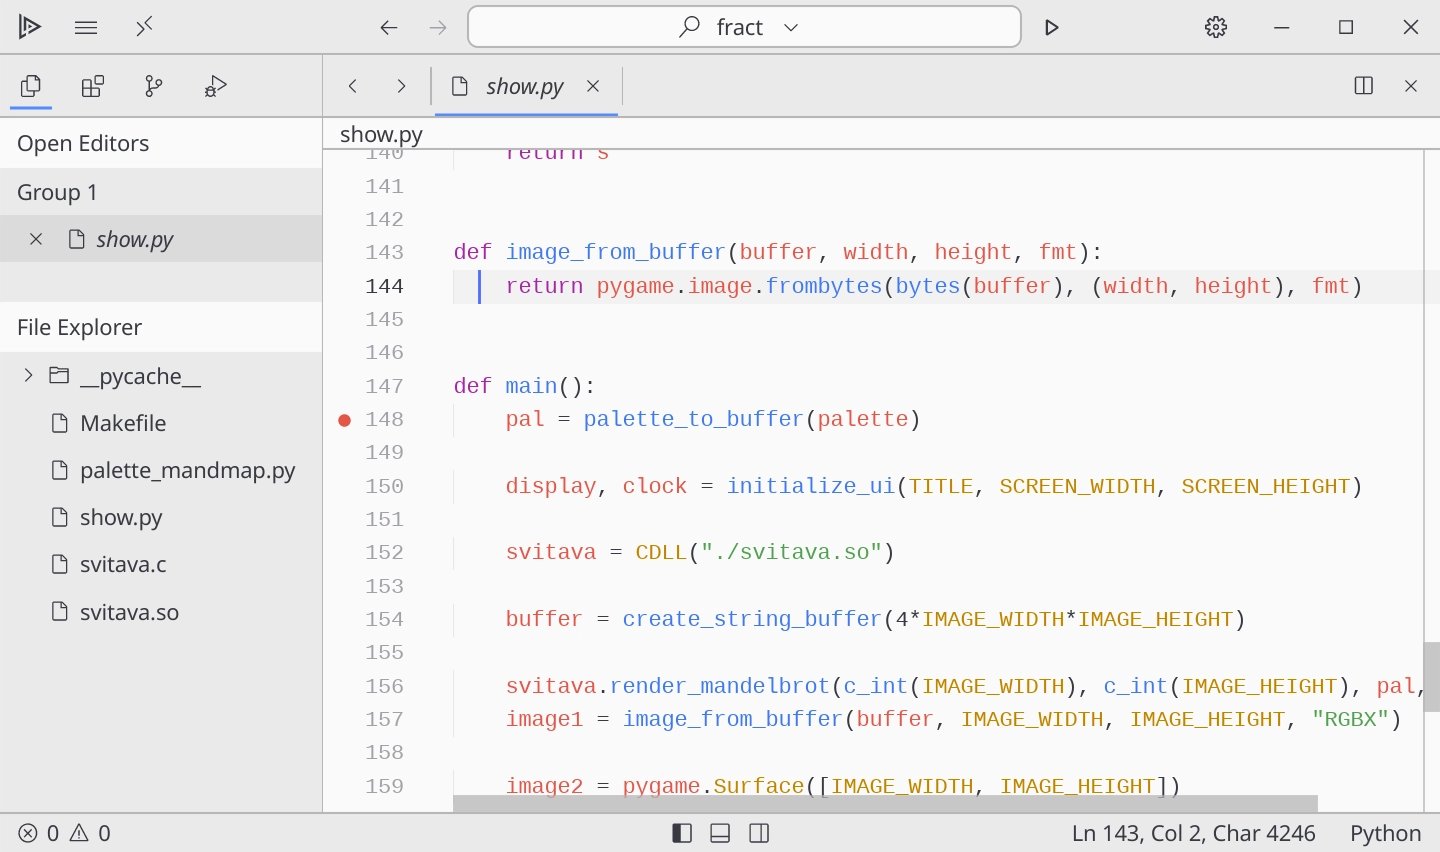1440x852 pixels.
Task: Open svitava.c from File Explorer
Action: coord(123,564)
